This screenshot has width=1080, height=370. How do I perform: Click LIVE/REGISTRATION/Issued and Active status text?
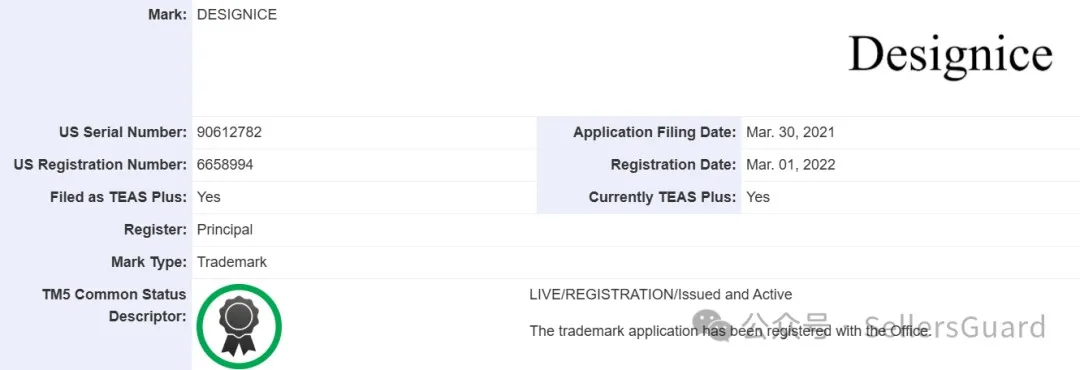[661, 294]
